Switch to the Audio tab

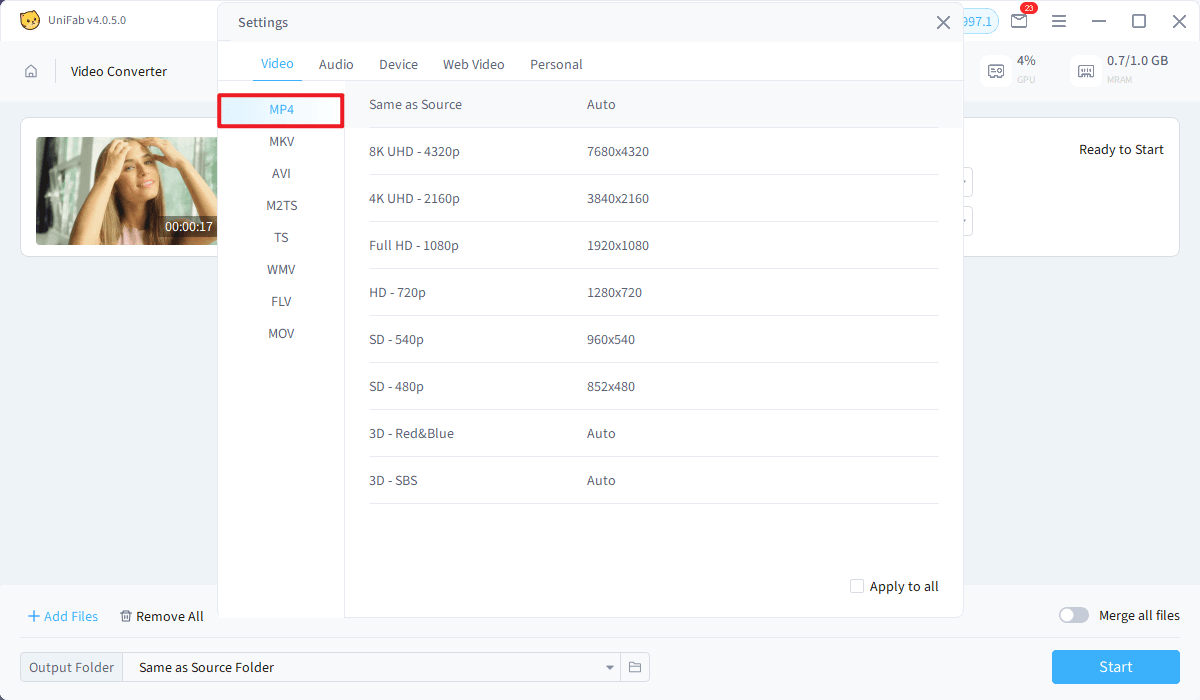(x=336, y=64)
